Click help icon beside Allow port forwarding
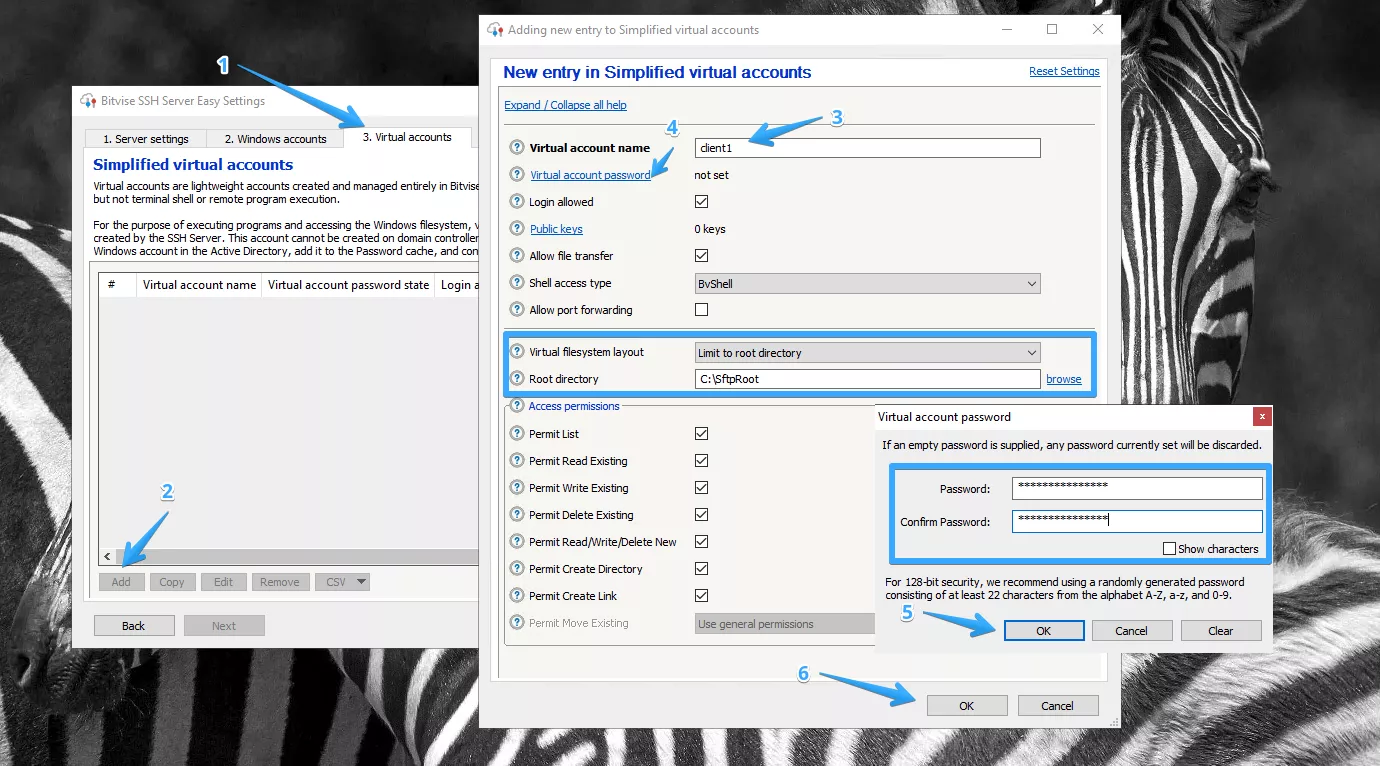This screenshot has height=766, width=1380. pos(517,310)
